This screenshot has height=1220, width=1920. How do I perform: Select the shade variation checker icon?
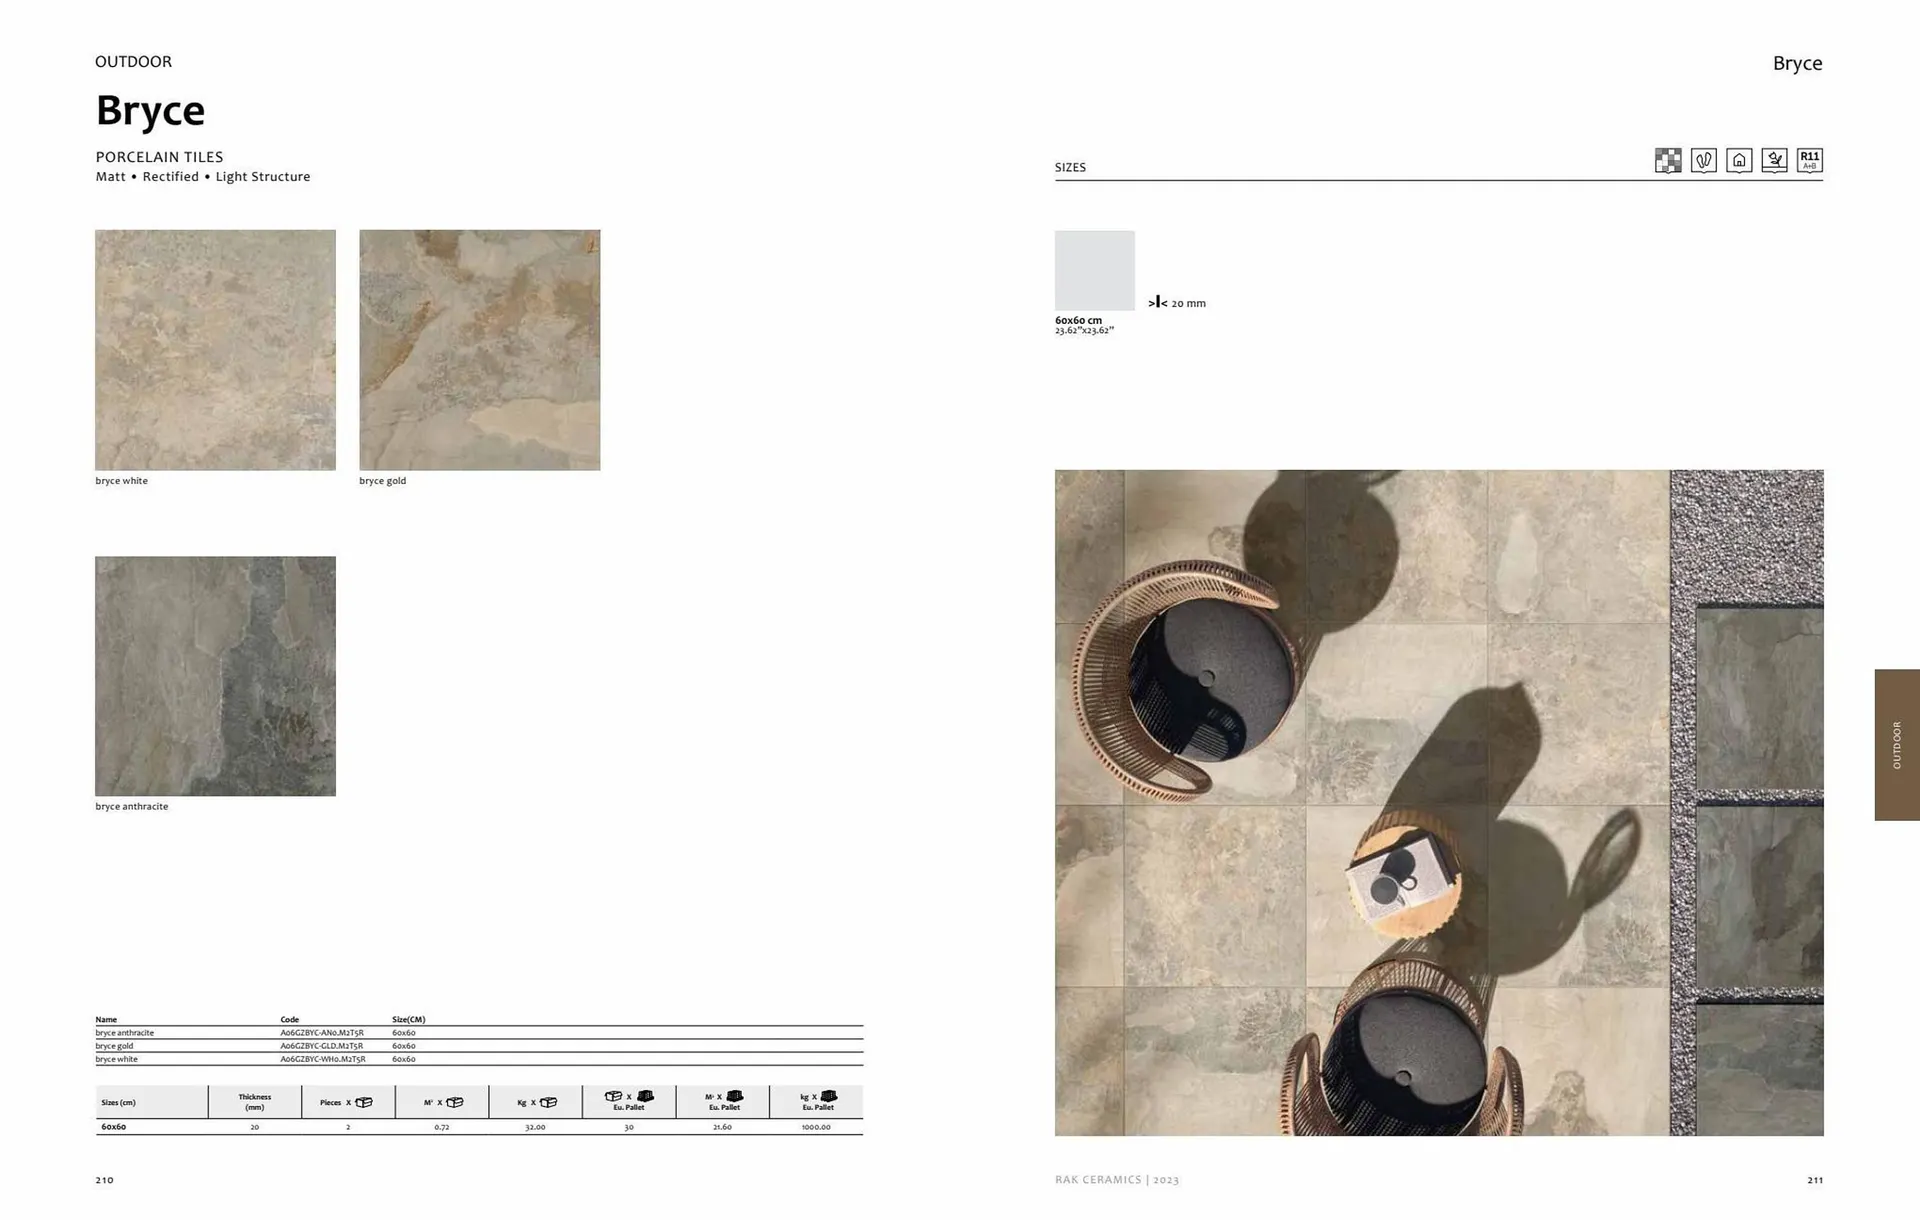coord(1668,160)
